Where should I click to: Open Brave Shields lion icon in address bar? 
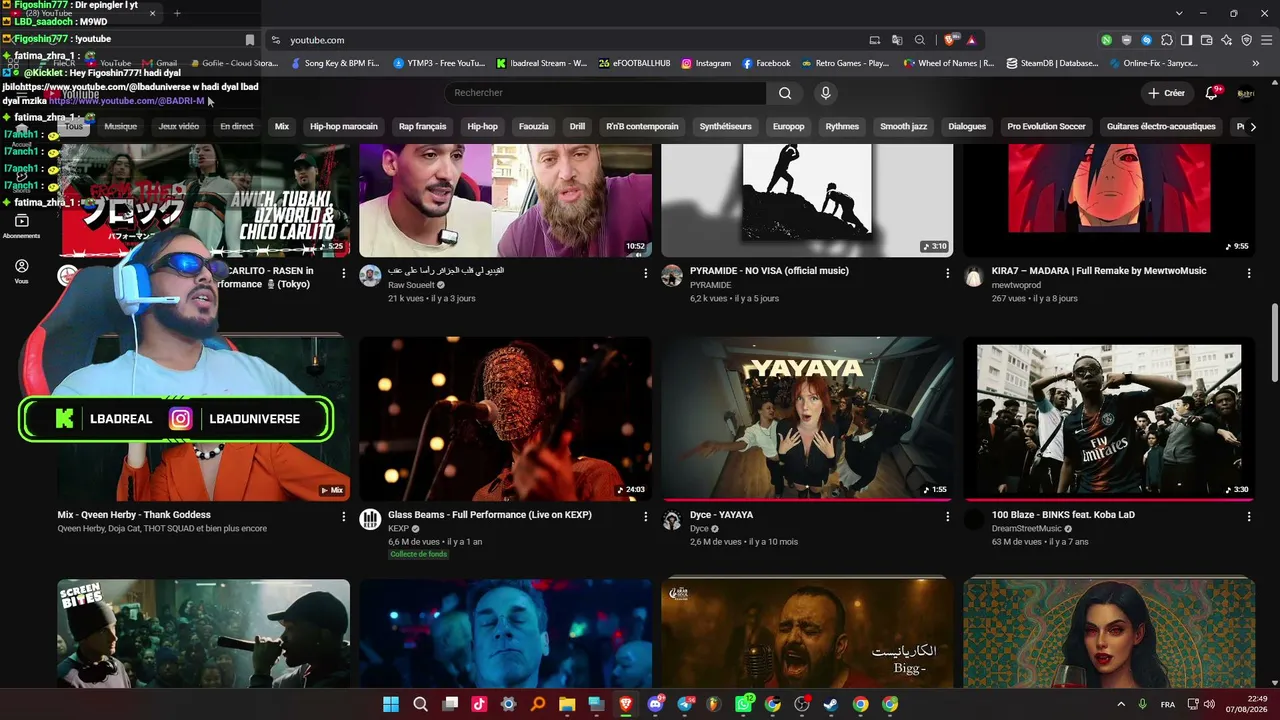pyautogui.click(x=950, y=40)
